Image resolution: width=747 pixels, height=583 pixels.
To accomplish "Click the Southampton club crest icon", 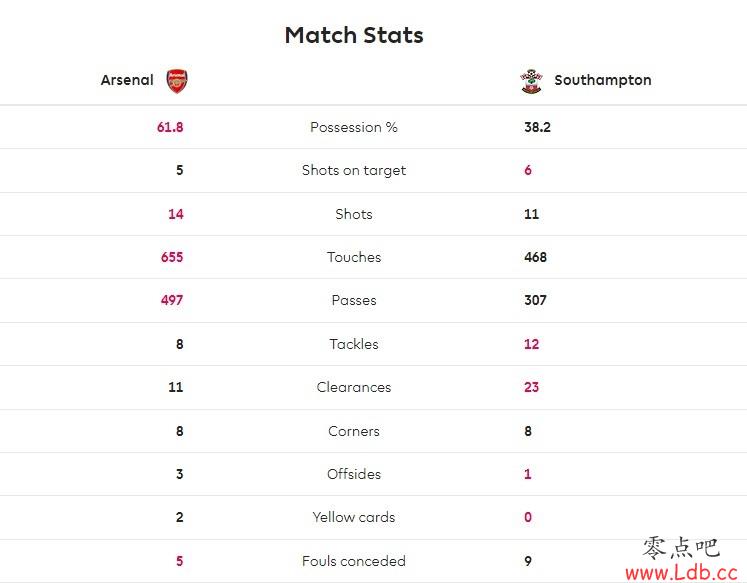I will (531, 81).
